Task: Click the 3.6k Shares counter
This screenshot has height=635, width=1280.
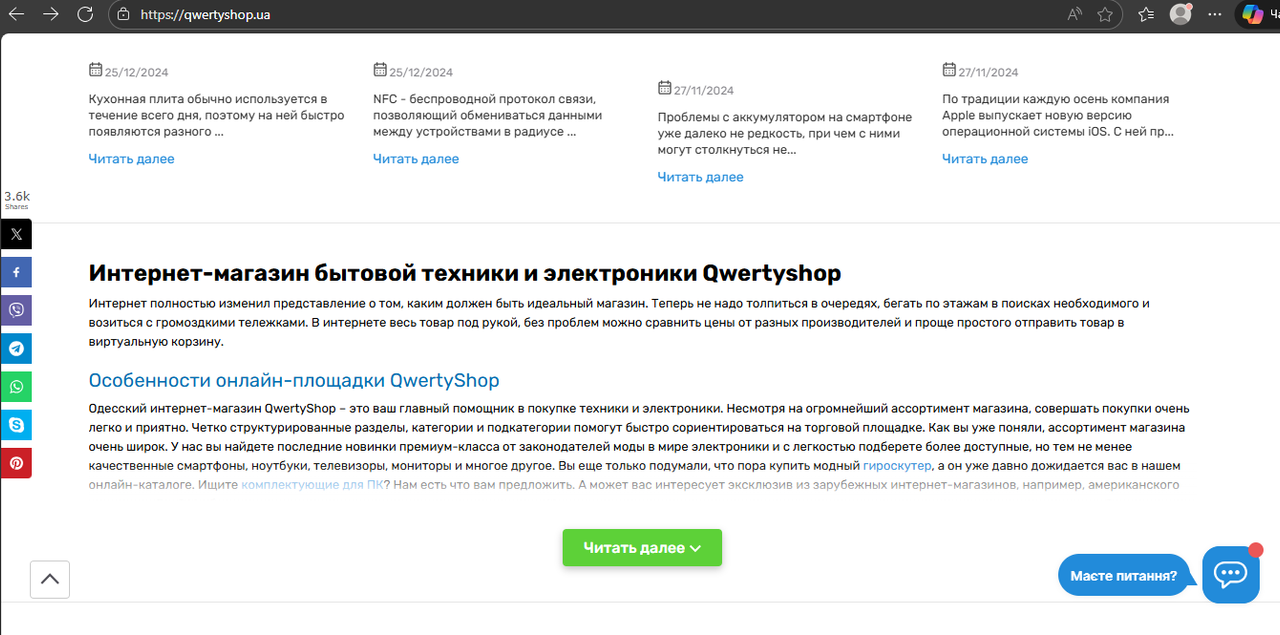Action: coord(17,200)
